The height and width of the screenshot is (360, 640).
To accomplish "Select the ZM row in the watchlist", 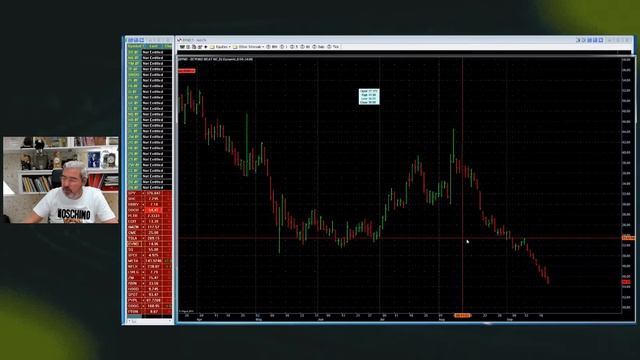I will tap(149, 278).
